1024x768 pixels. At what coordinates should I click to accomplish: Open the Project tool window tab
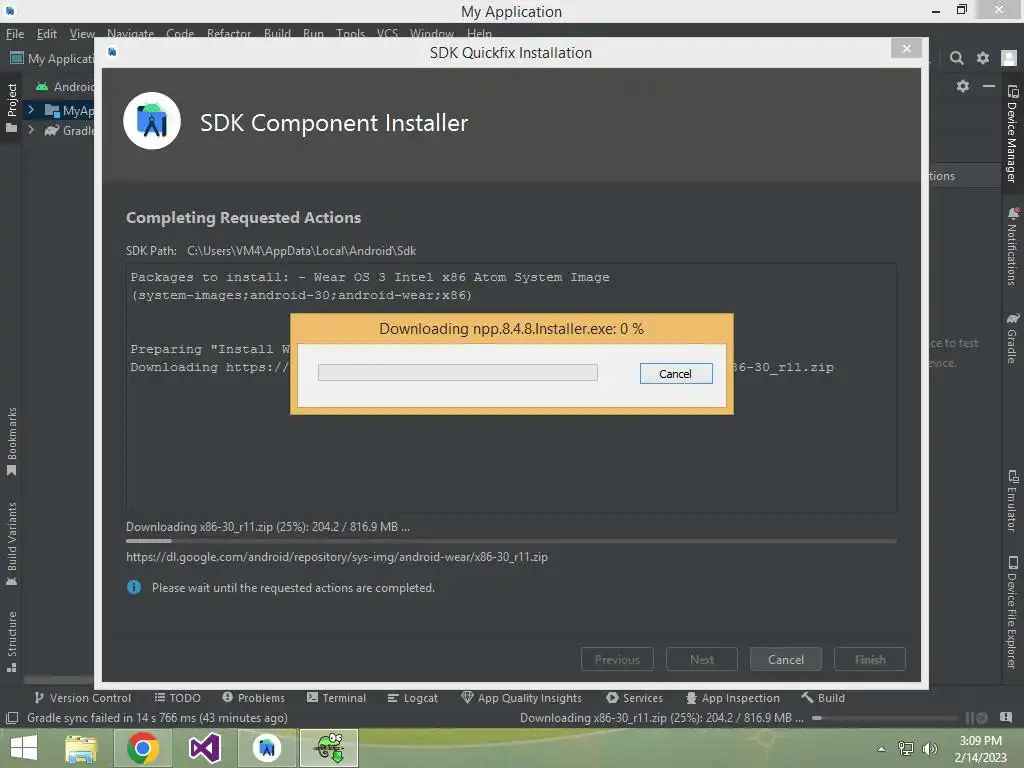click(11, 108)
